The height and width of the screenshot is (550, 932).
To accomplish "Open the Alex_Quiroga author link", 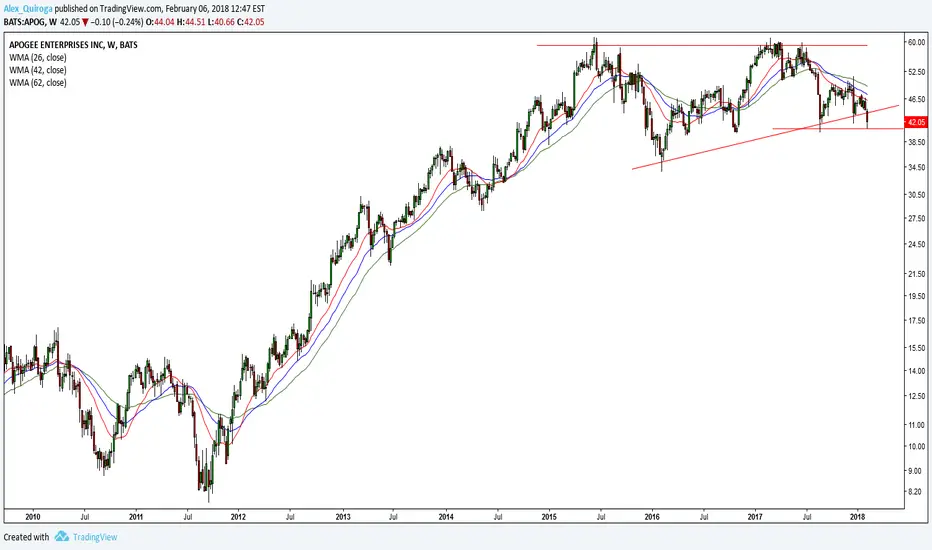I will click(28, 9).
